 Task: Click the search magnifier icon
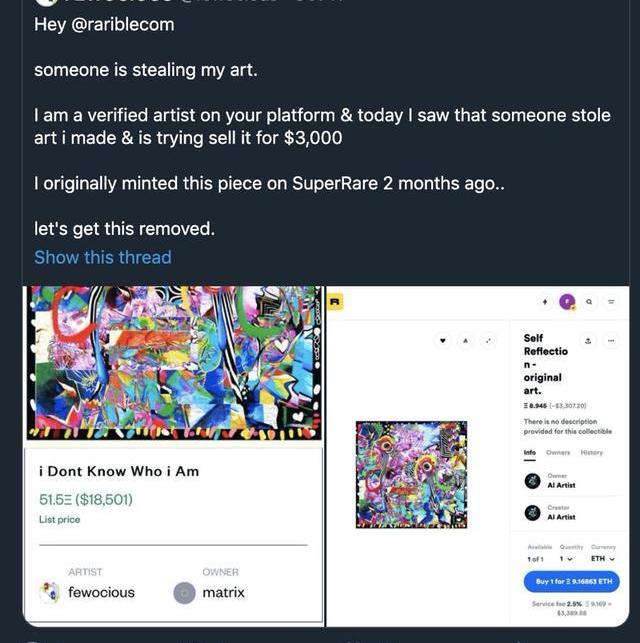pos(590,301)
